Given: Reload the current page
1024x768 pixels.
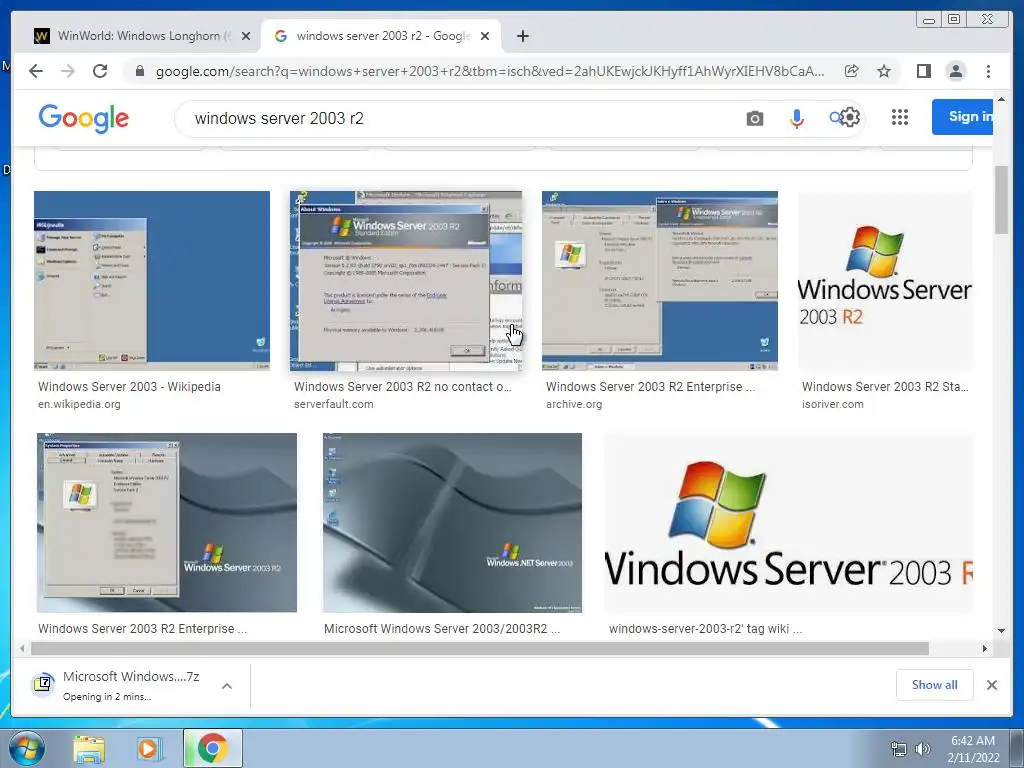Looking at the screenshot, I should 100,71.
